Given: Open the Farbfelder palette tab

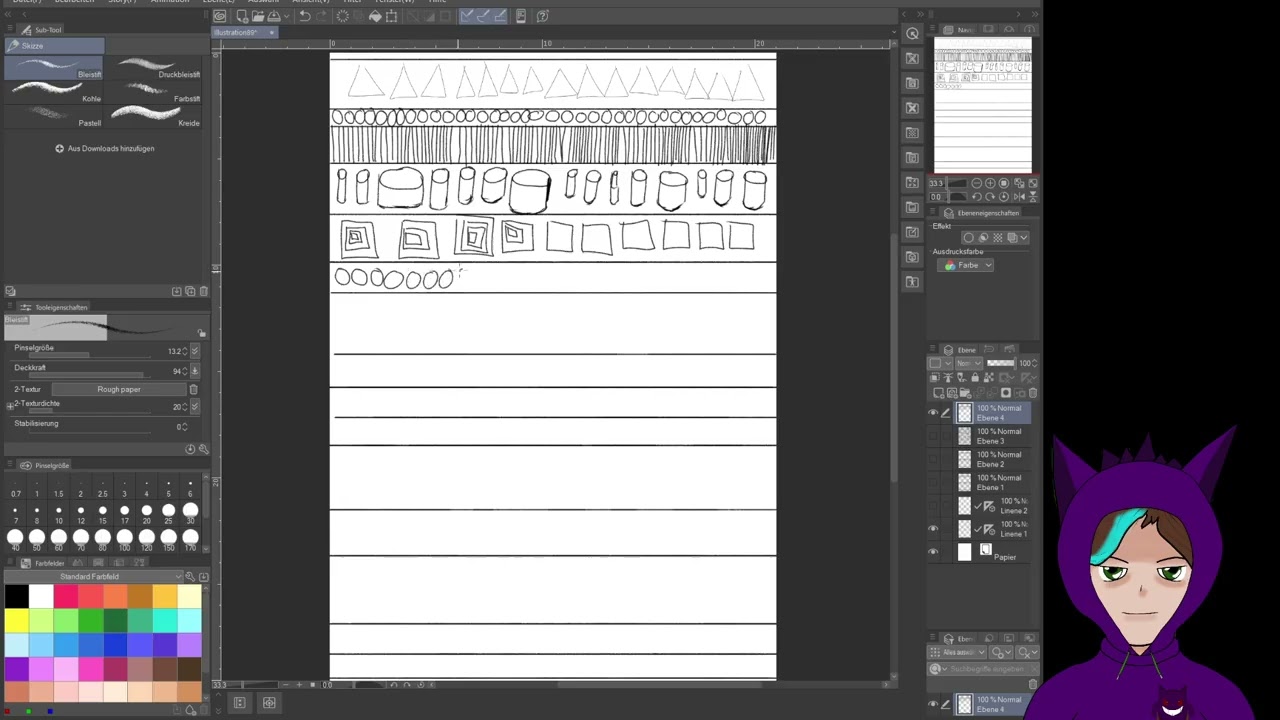Looking at the screenshot, I should [x=45, y=563].
